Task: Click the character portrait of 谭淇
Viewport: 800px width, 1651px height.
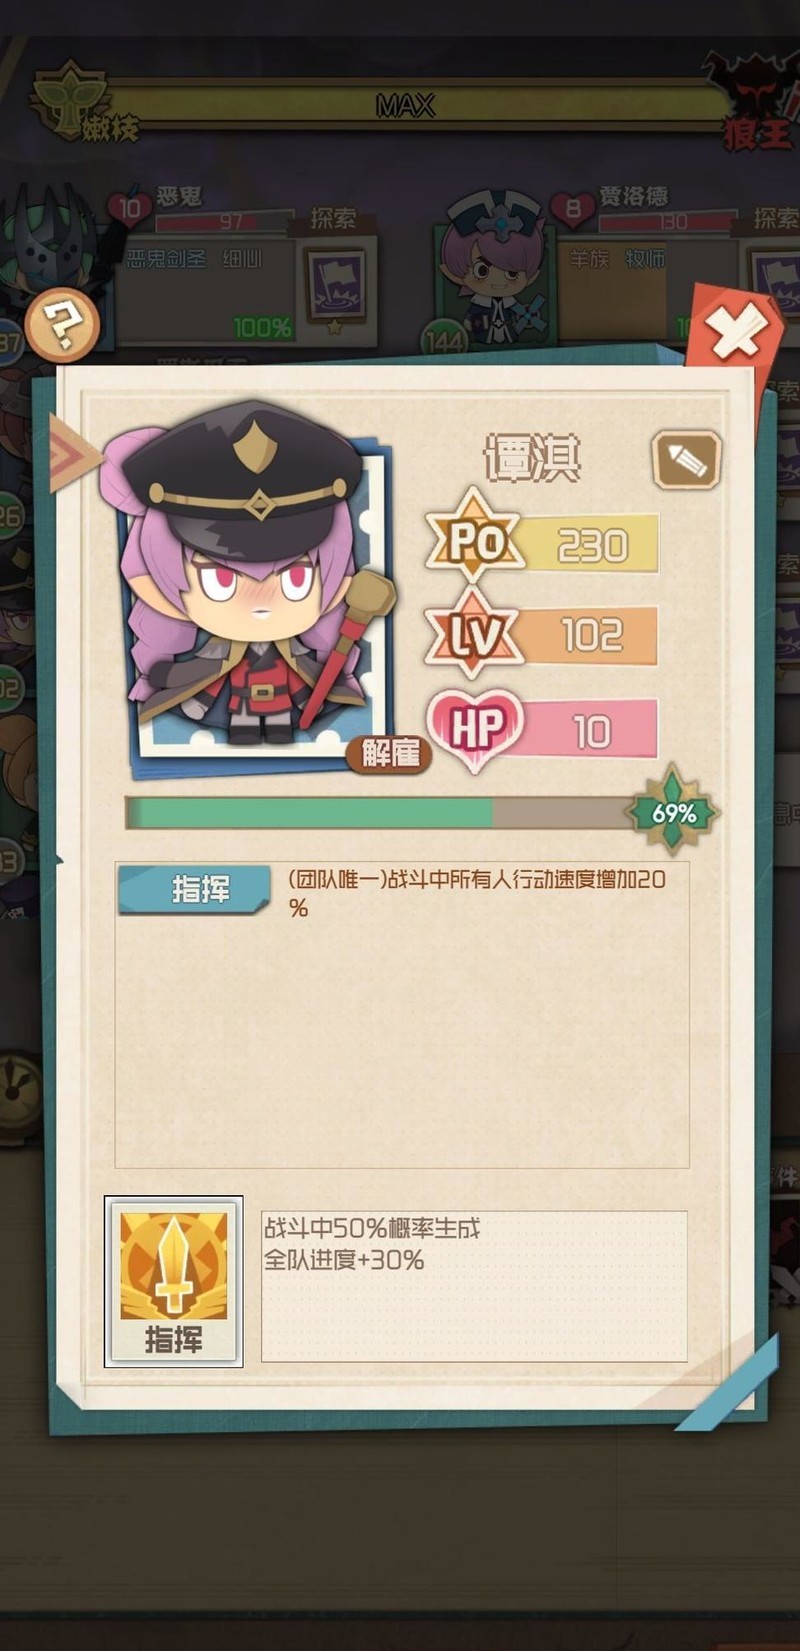Action: 250,585
